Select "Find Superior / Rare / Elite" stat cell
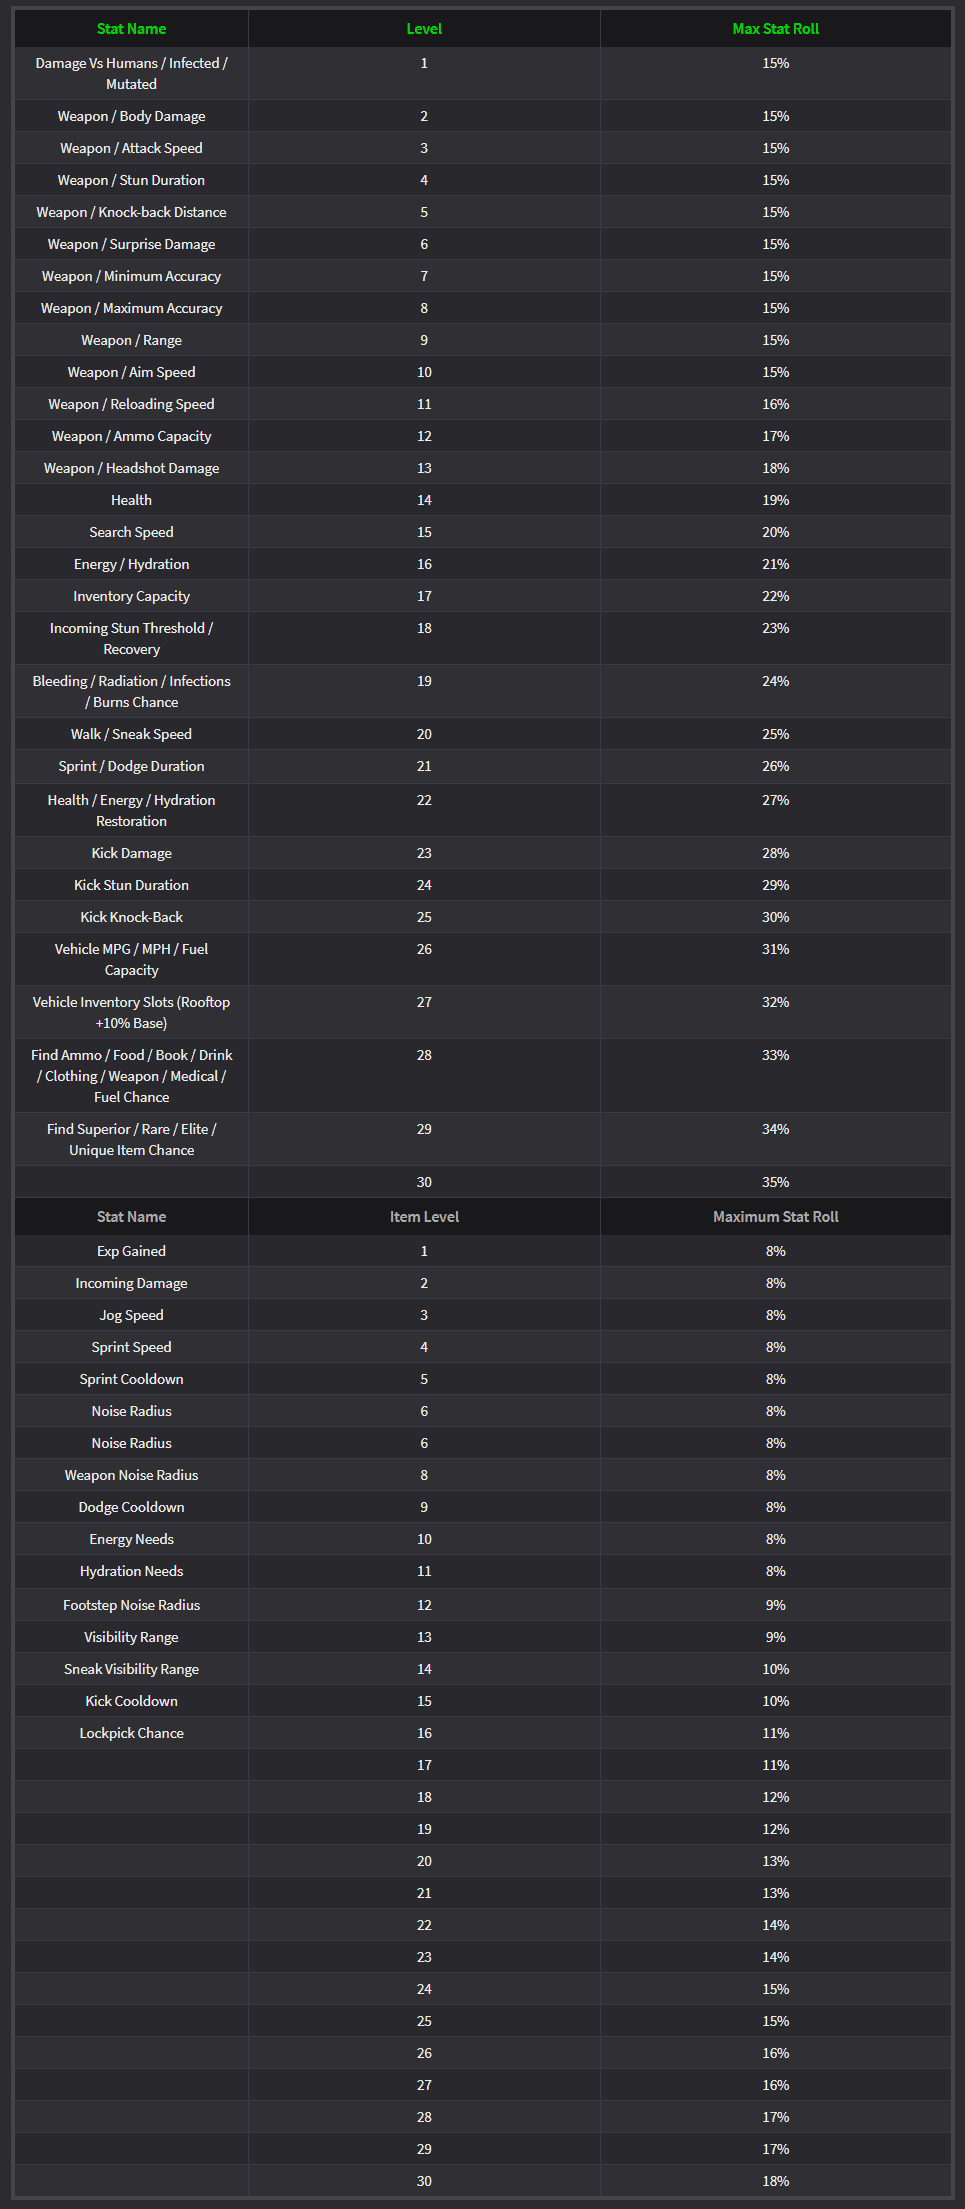The height and width of the screenshot is (2209, 965). (x=131, y=1139)
